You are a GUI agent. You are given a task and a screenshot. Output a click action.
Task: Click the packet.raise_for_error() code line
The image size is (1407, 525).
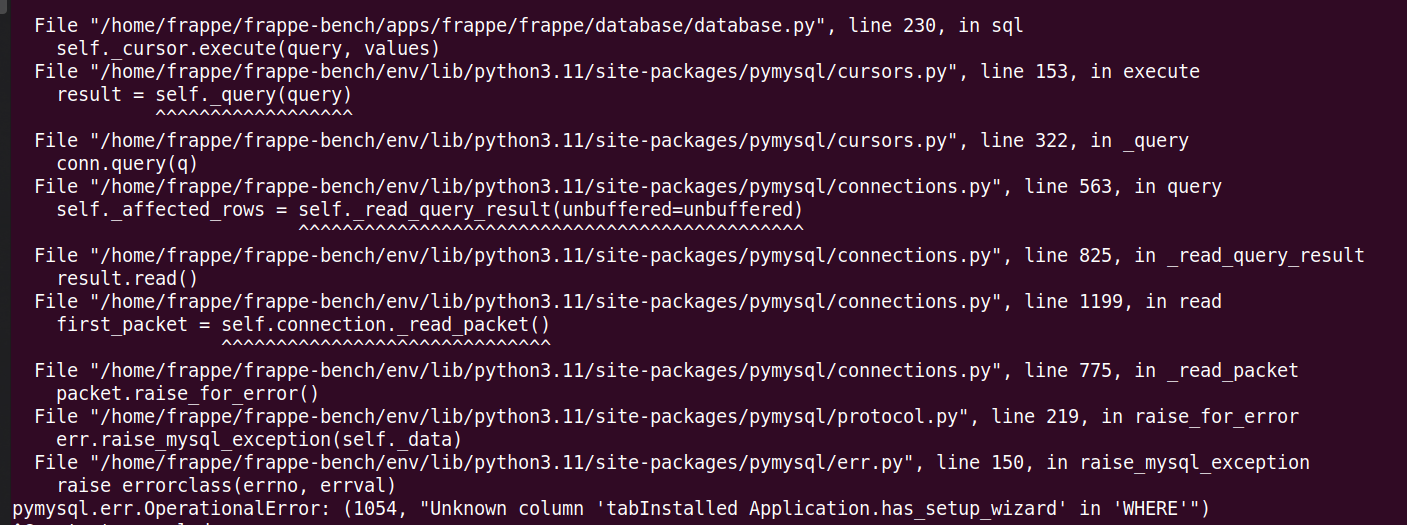(x=188, y=393)
